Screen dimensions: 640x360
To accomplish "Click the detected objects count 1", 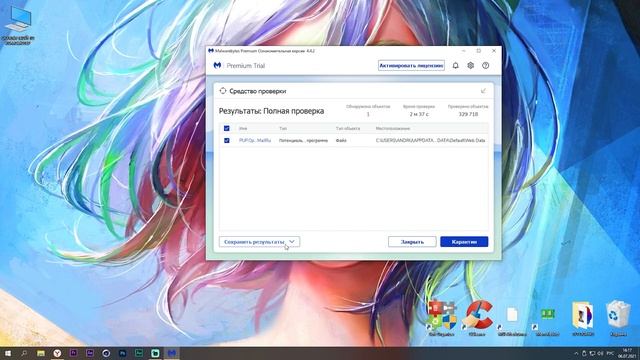I will [x=368, y=114].
